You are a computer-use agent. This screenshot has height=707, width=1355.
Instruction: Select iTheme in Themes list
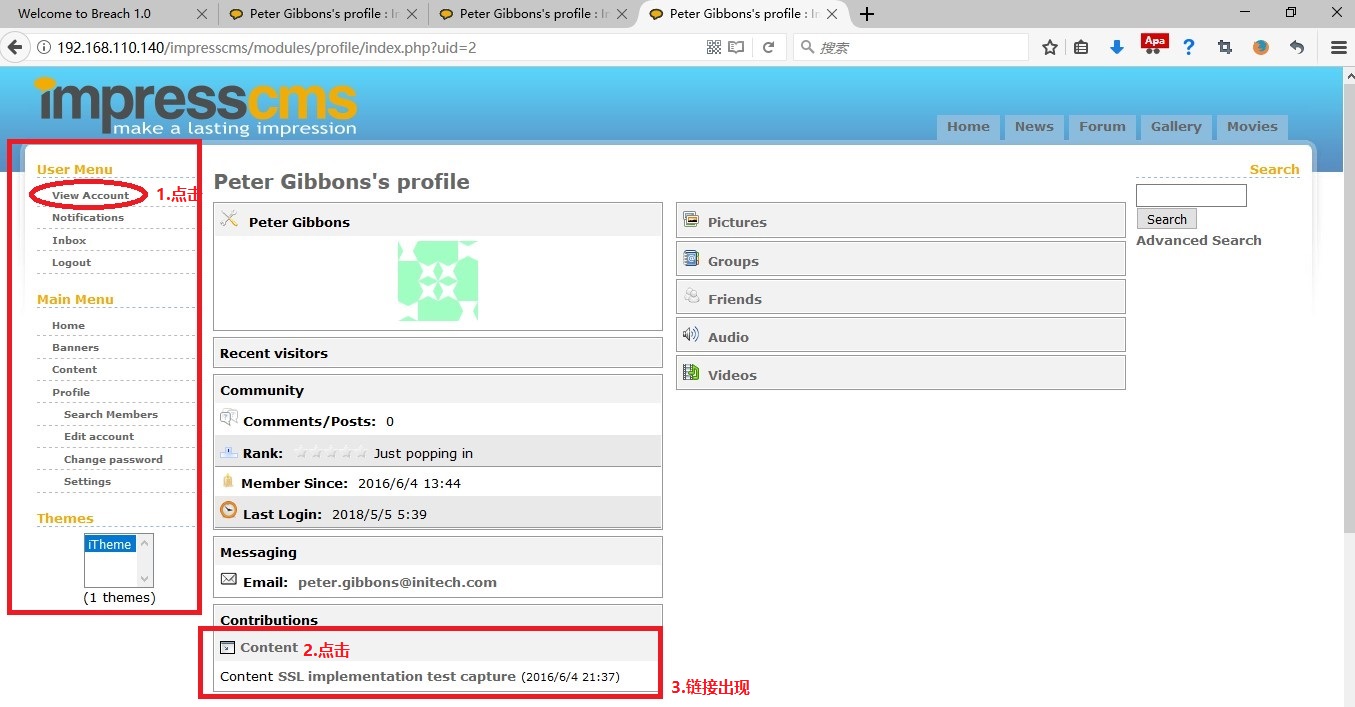click(109, 544)
